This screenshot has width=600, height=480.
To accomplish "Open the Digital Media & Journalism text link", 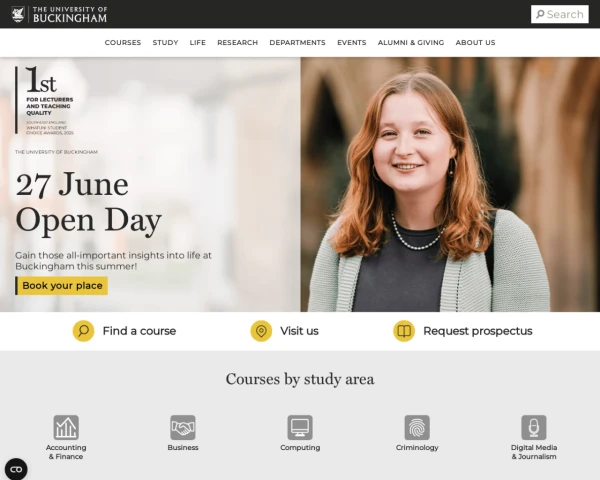I will (x=534, y=452).
